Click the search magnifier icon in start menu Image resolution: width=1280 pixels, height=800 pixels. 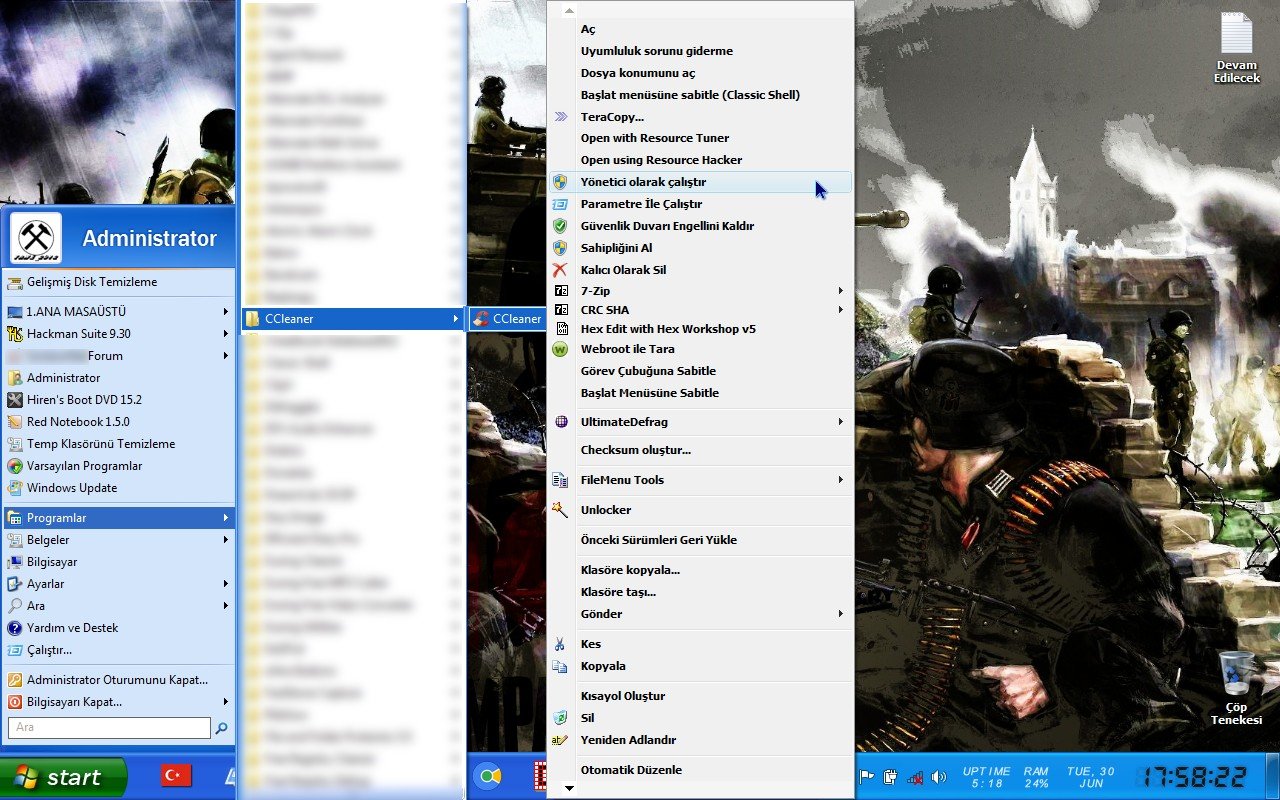click(221, 728)
